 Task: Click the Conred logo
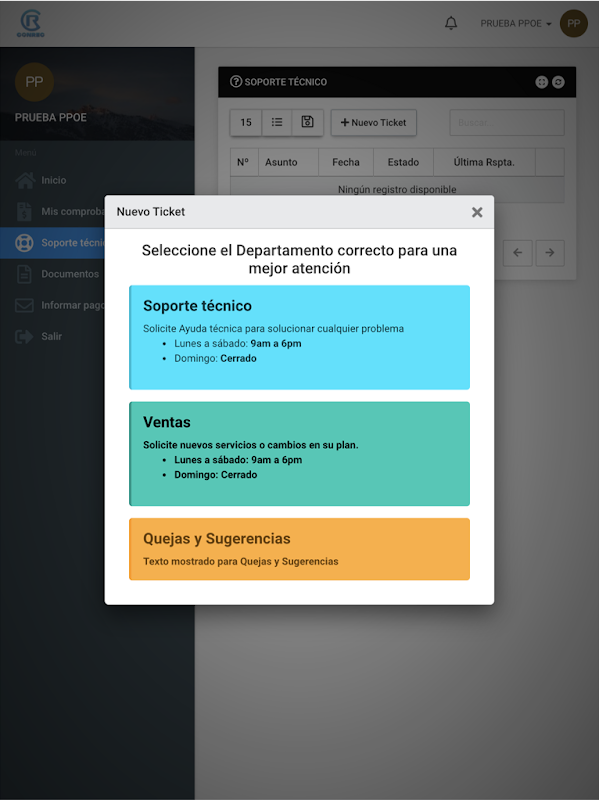[31, 23]
